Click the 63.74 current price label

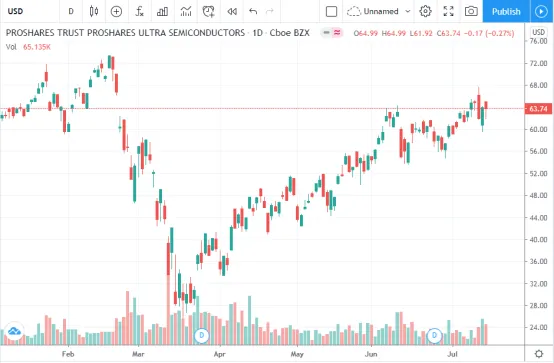point(538,109)
